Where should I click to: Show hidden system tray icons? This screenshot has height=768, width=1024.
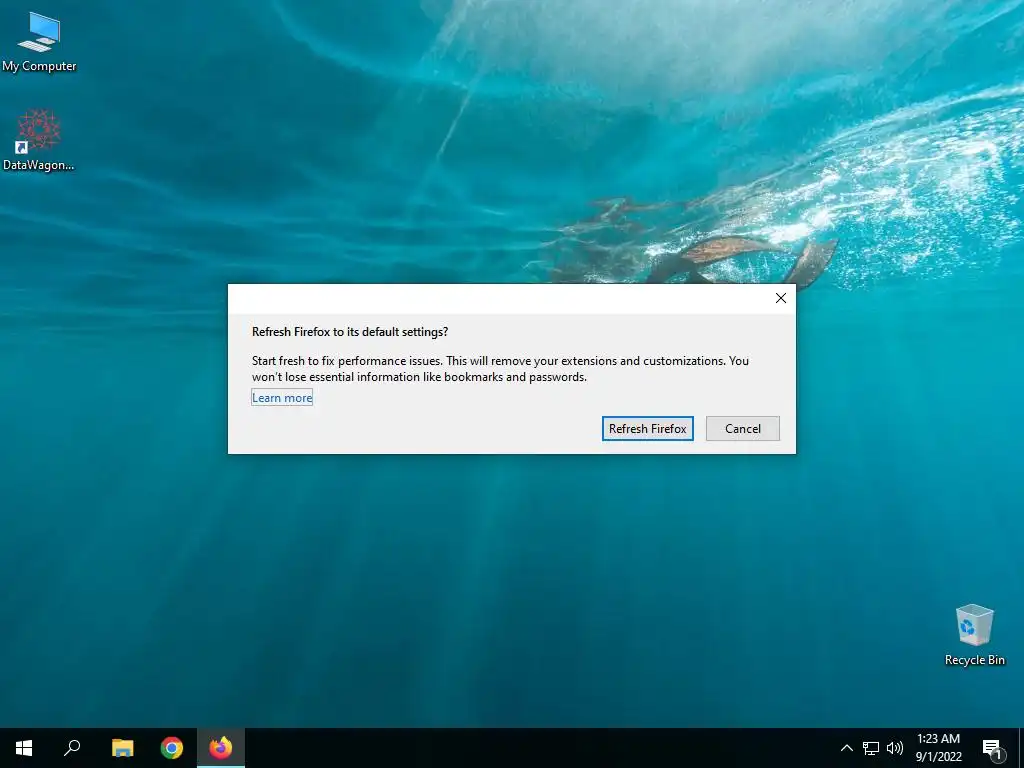(846, 748)
